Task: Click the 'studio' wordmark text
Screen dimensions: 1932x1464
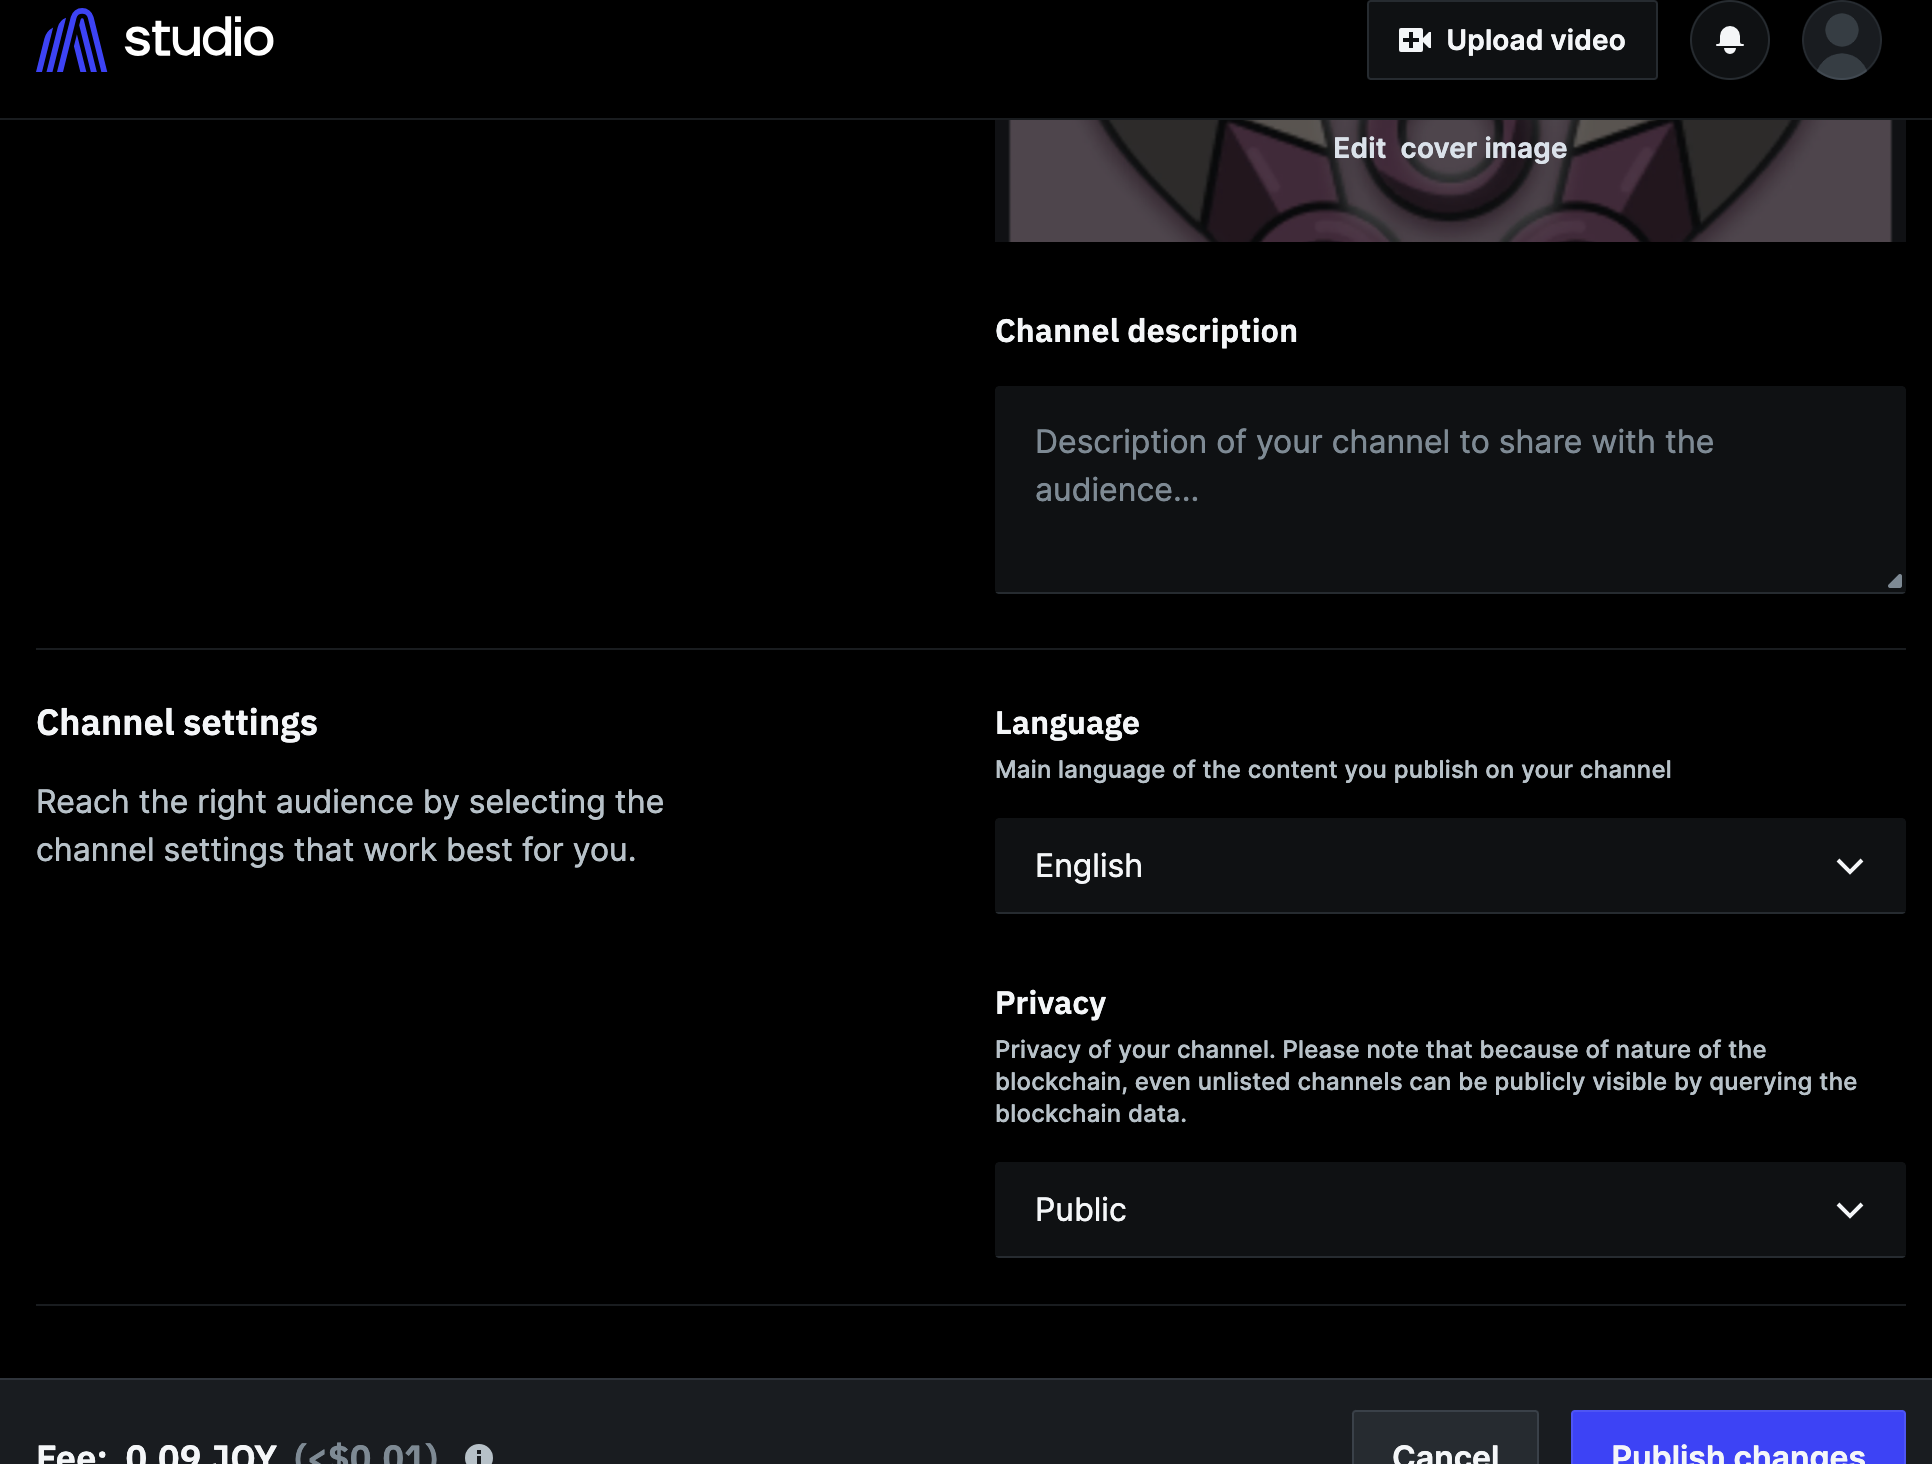Action: point(198,39)
